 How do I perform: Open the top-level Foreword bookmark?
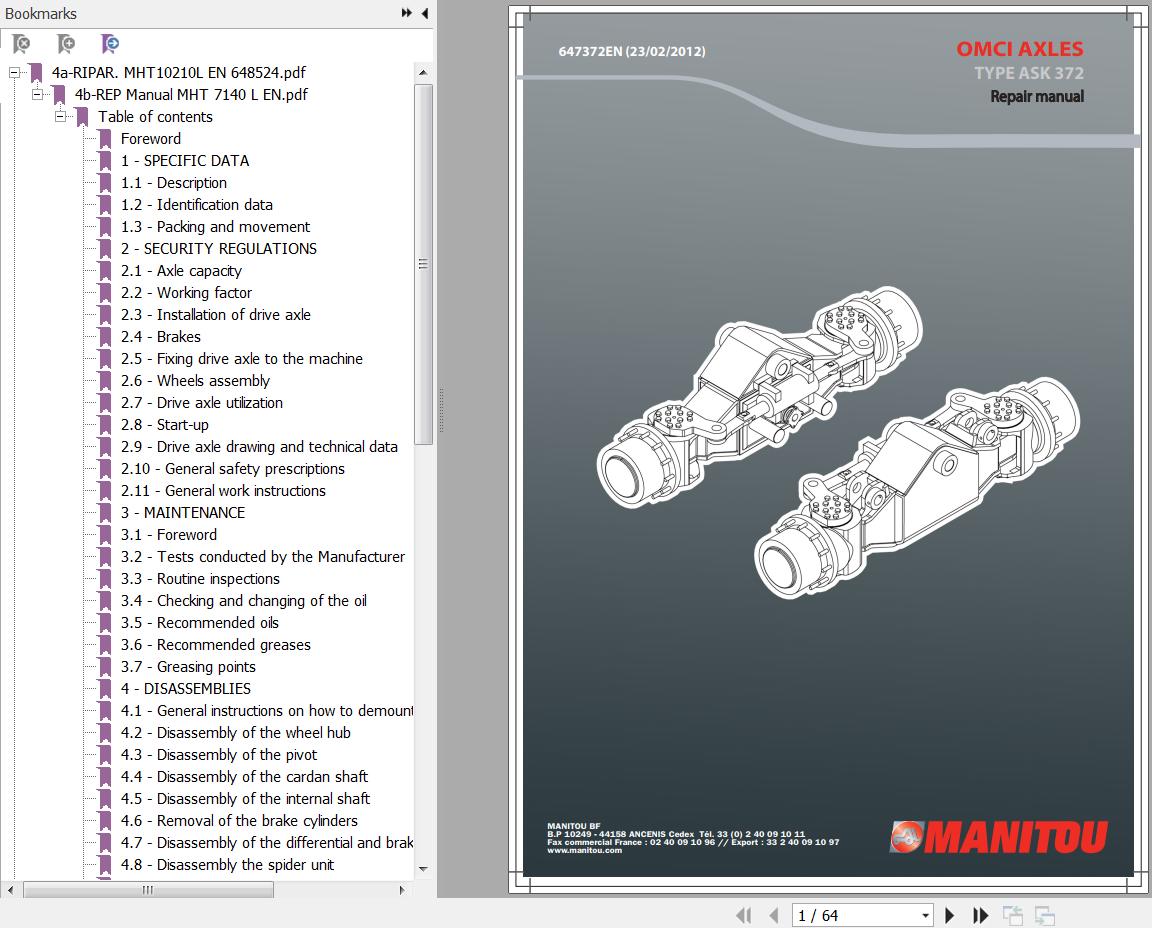(151, 139)
